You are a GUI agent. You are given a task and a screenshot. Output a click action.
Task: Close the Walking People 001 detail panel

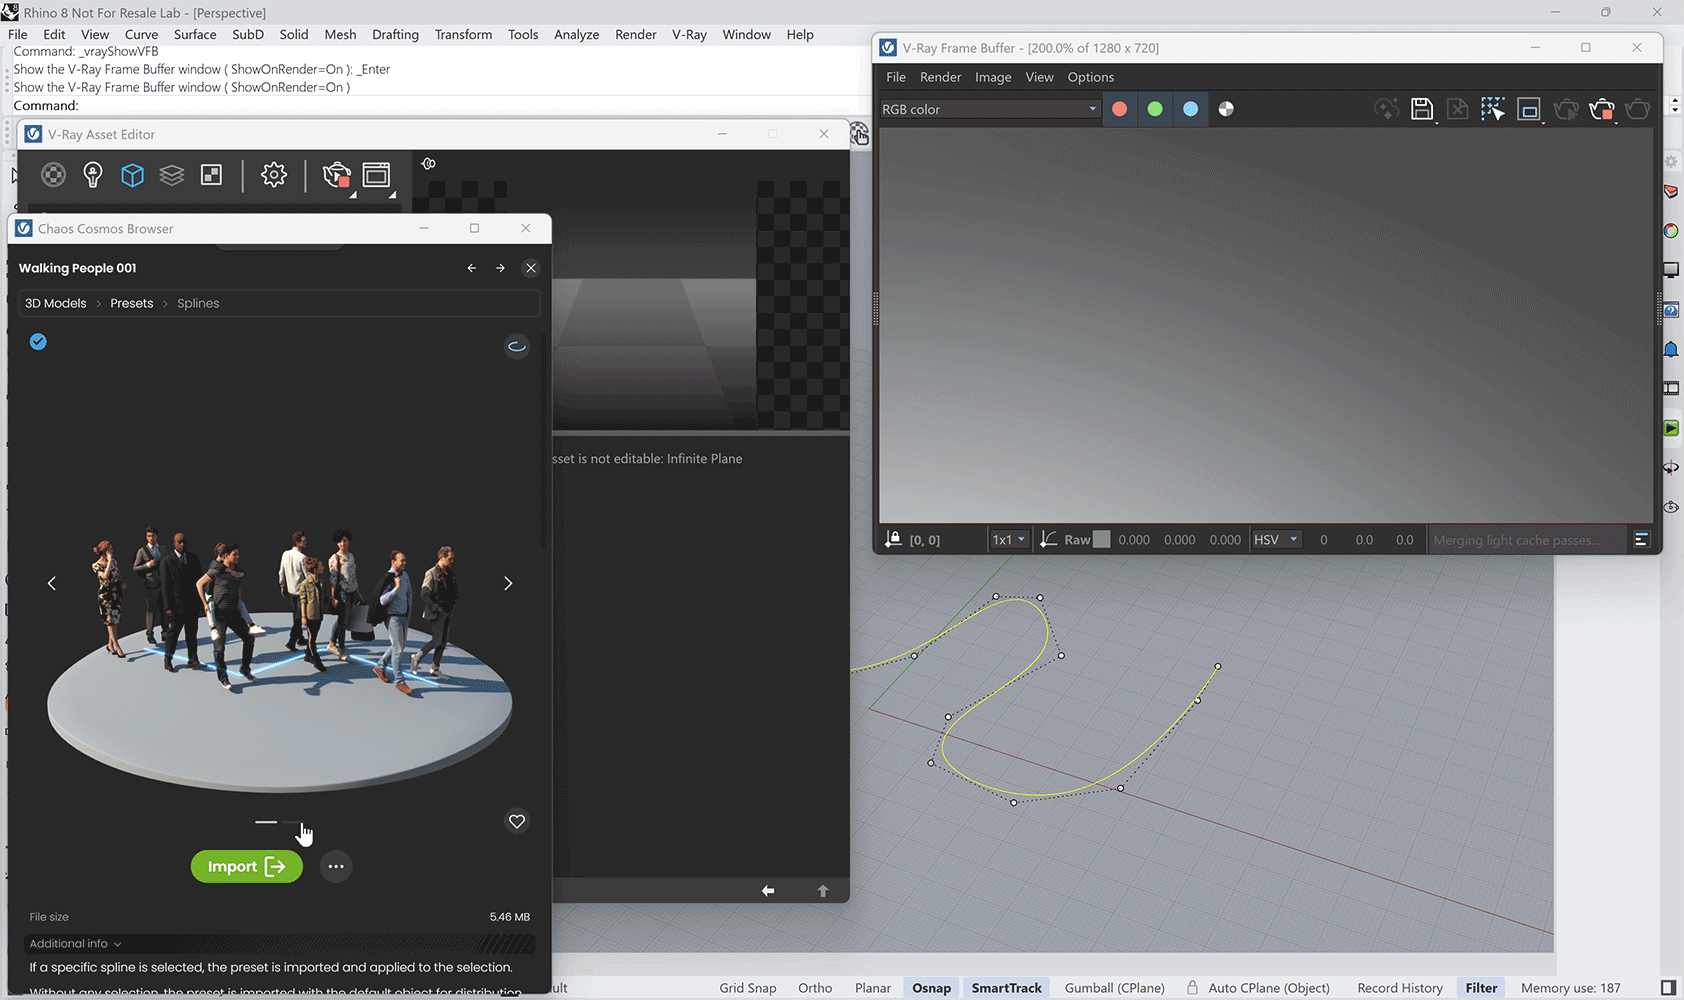coord(531,268)
